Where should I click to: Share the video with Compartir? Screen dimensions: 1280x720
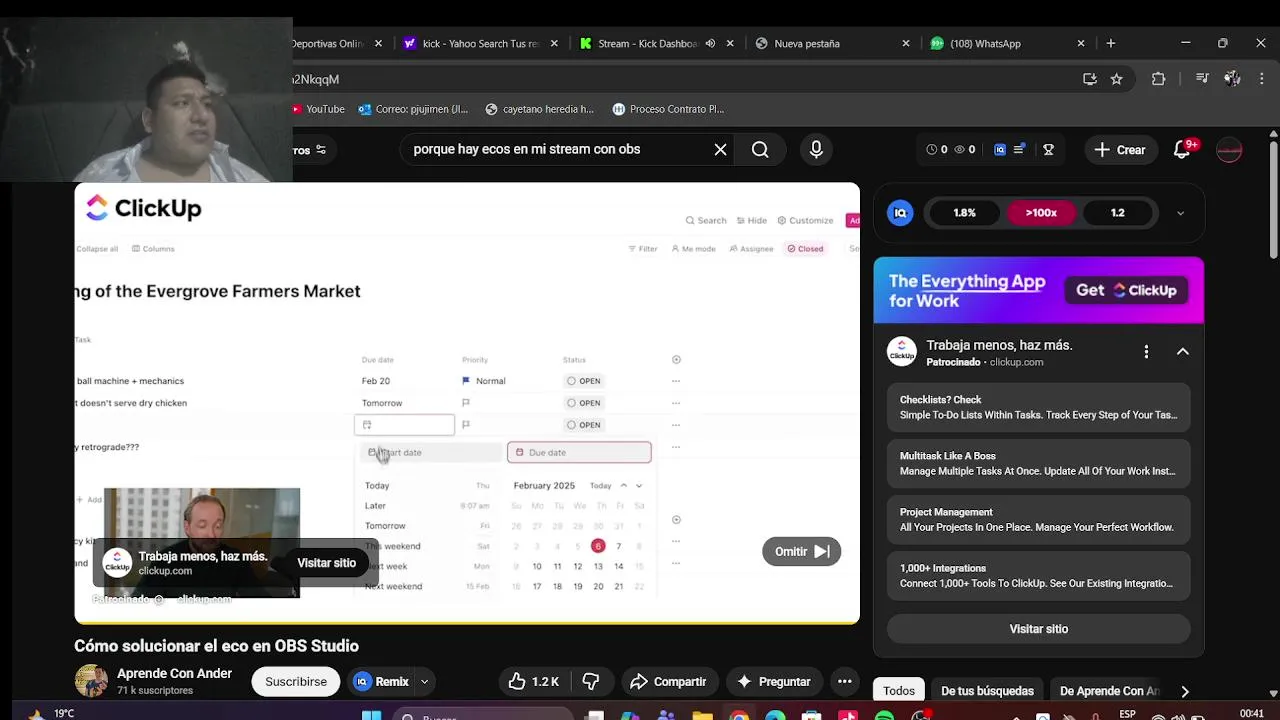668,681
